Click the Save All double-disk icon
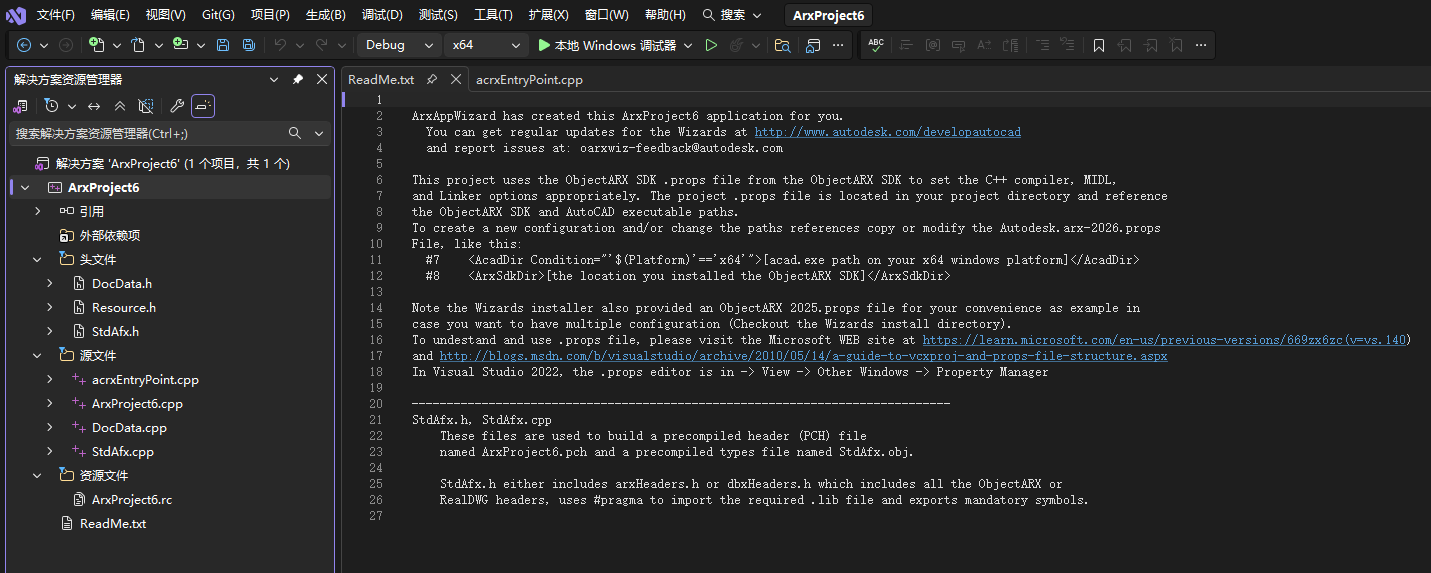Image resolution: width=1431 pixels, height=573 pixels. coord(248,45)
